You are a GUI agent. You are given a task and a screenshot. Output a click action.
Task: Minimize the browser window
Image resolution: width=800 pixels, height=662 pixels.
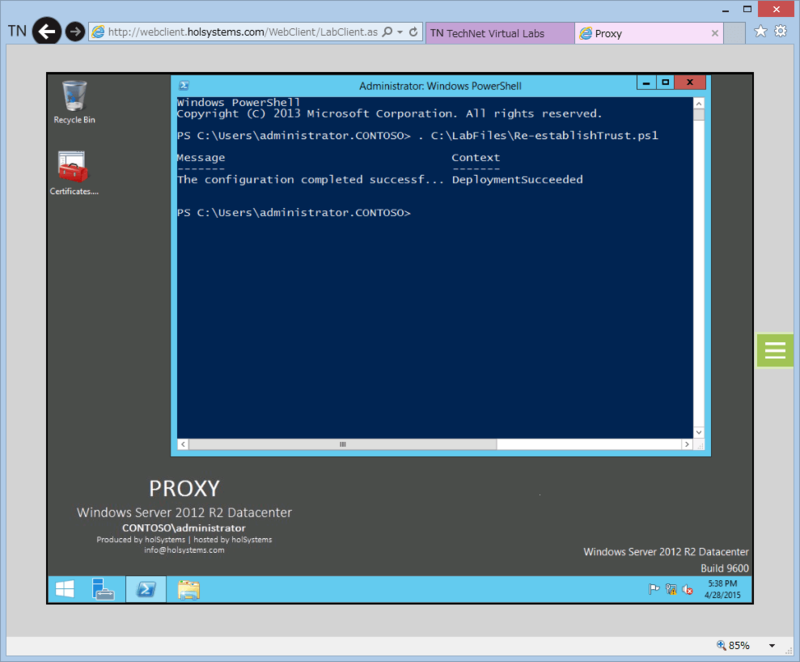[726, 9]
